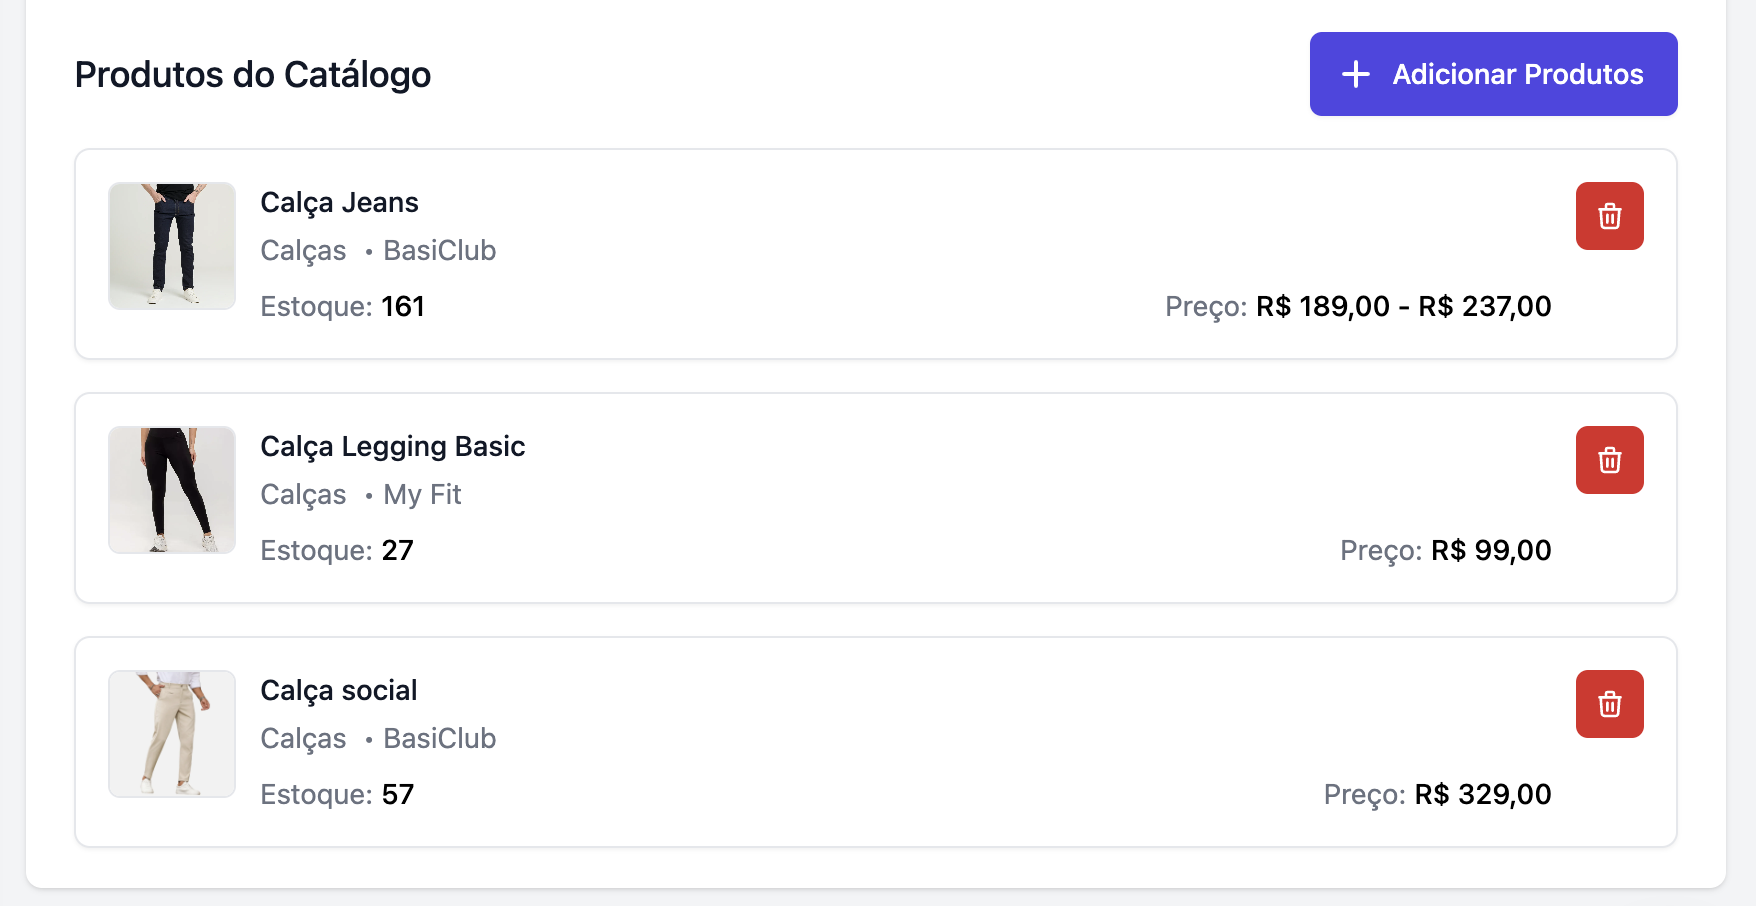Click the R$ 99,00 price
This screenshot has width=1756, height=906.
point(1491,550)
